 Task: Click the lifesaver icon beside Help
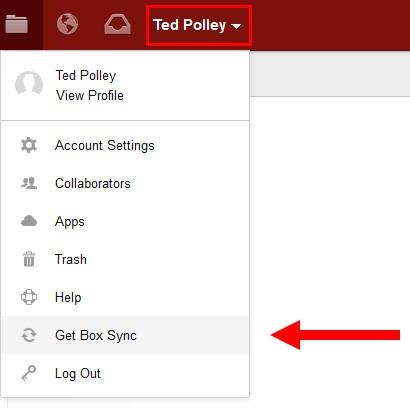coord(29,297)
